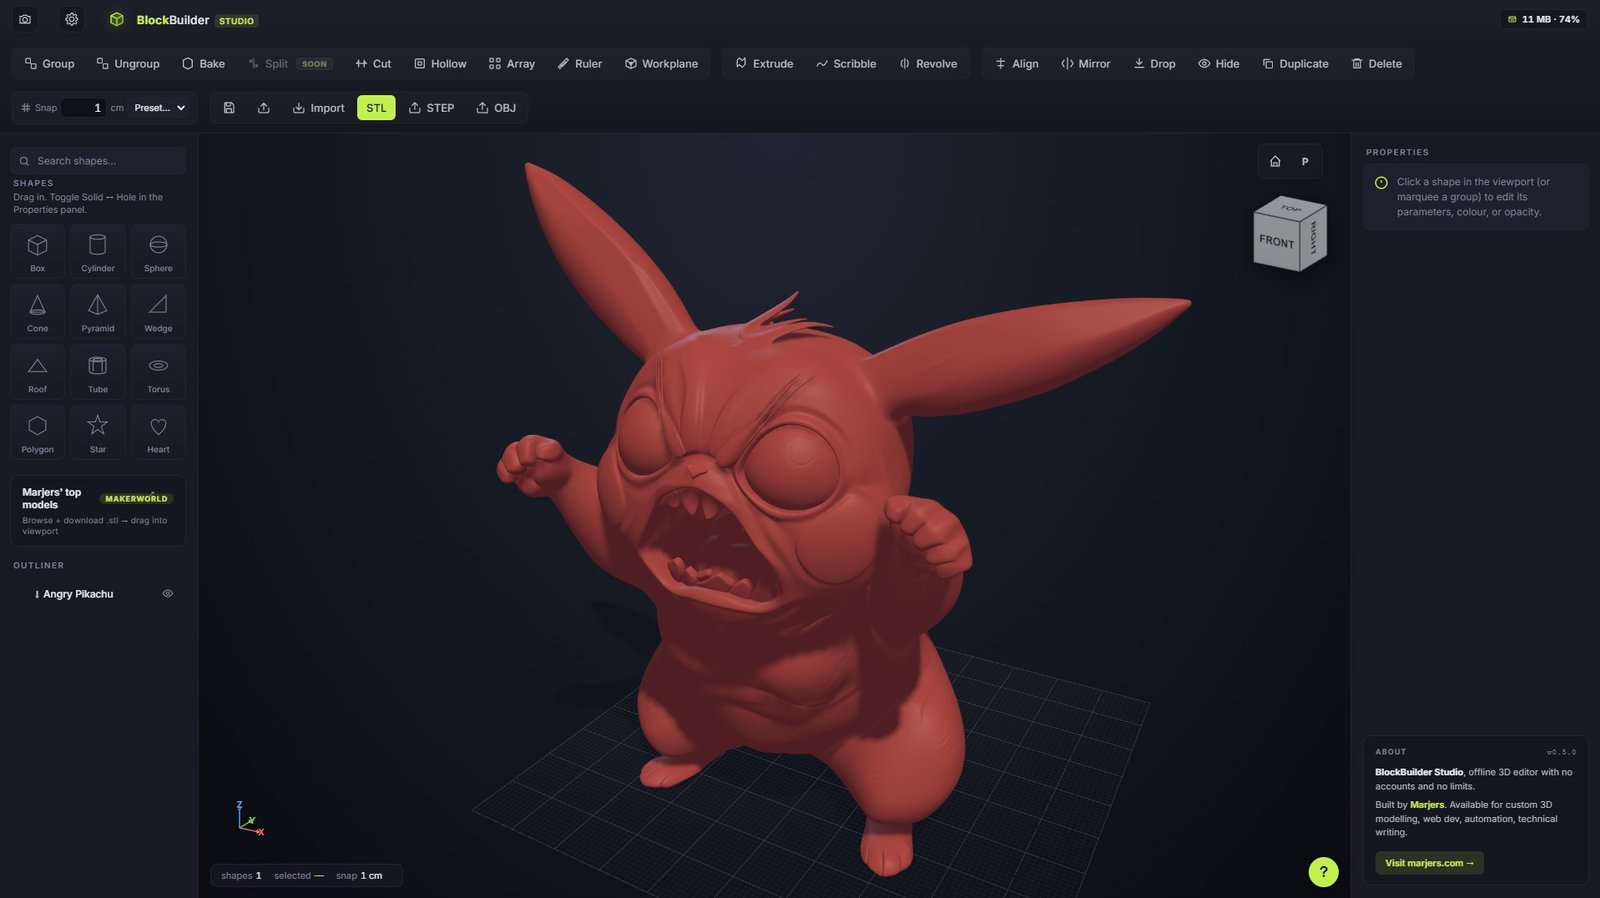
Task: Toggle the P projection button
Action: (1305, 161)
